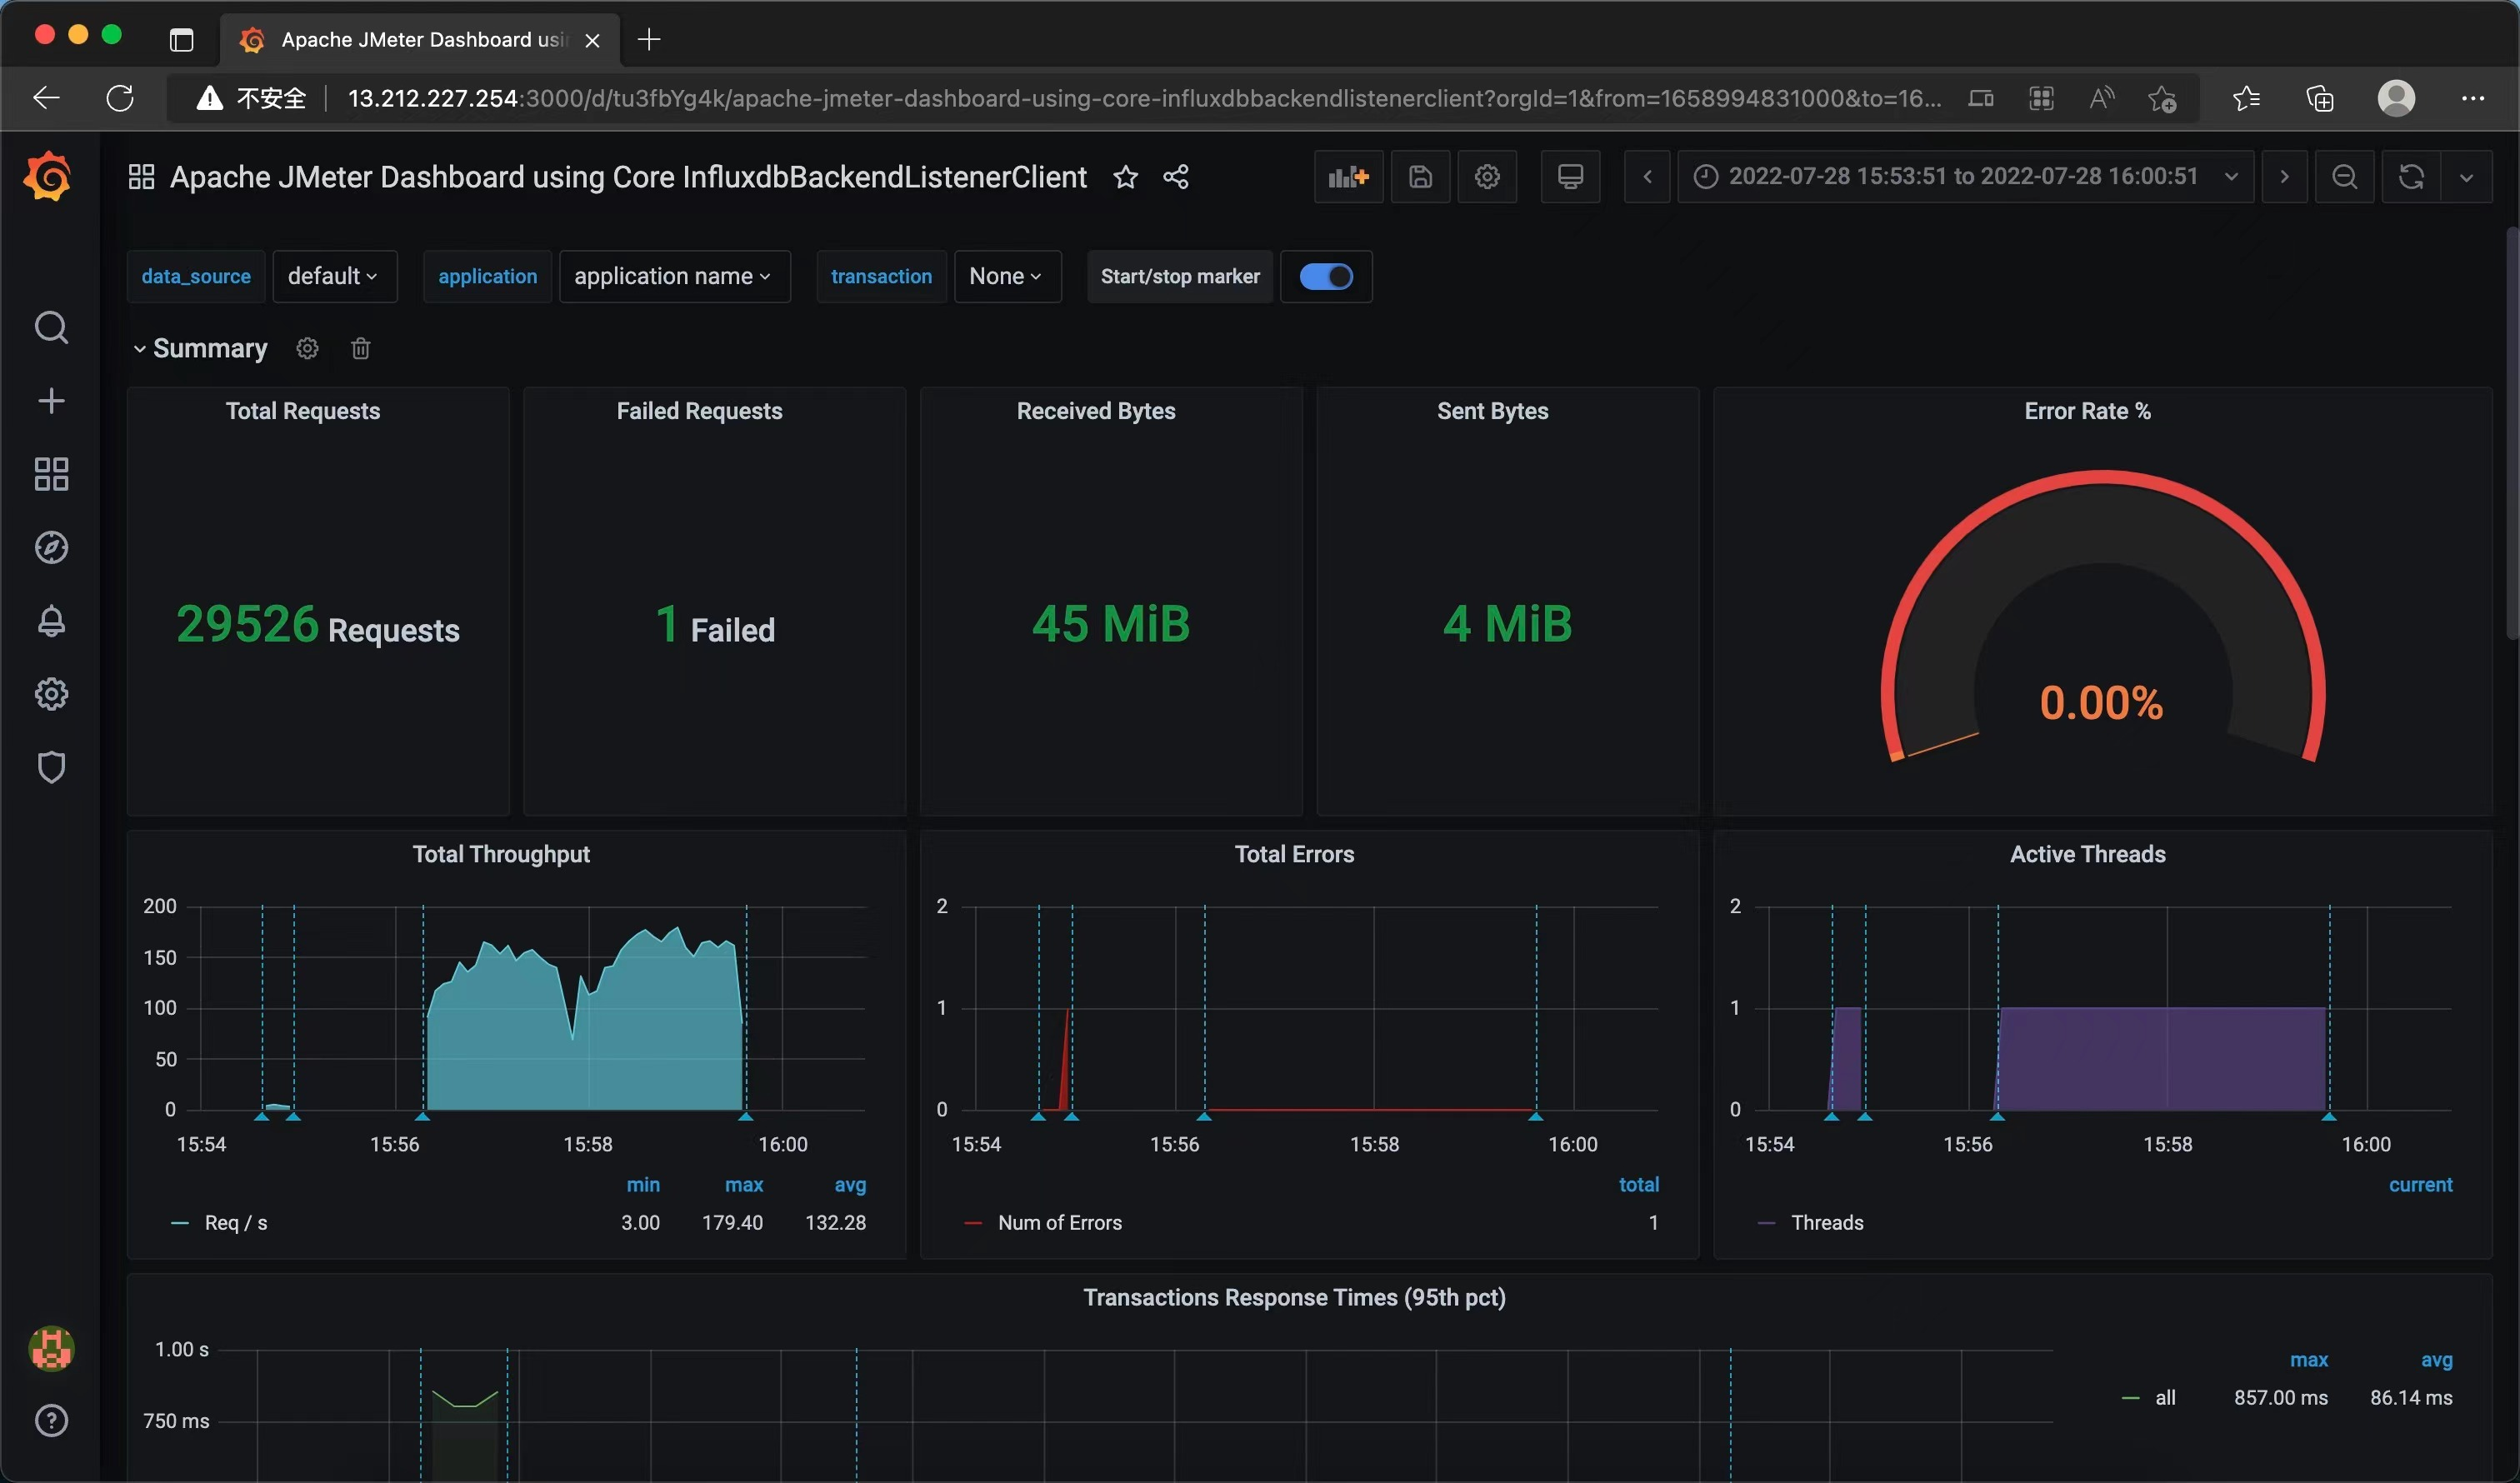Open Summary row settings gear

click(307, 348)
